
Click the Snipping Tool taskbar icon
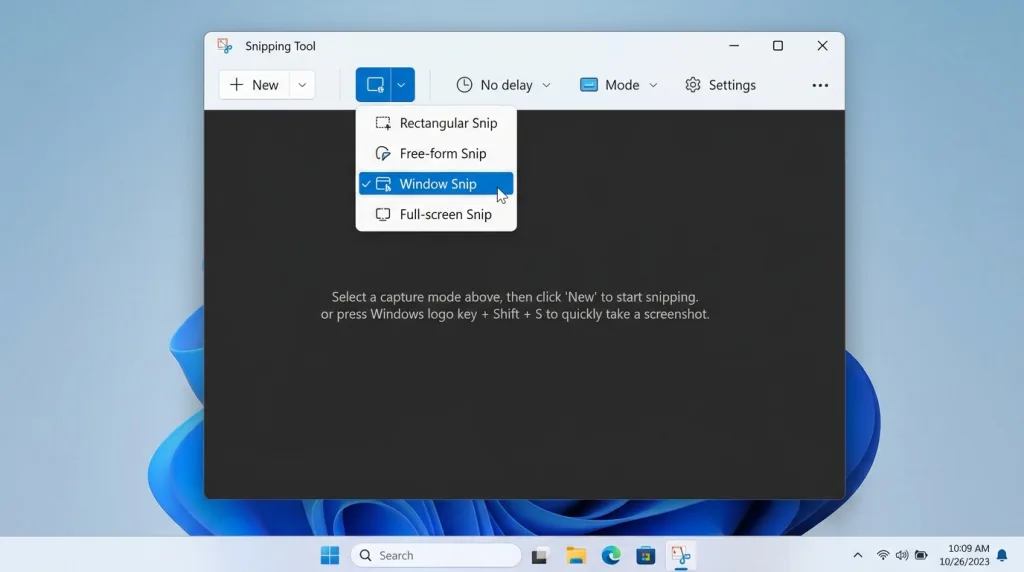point(681,556)
